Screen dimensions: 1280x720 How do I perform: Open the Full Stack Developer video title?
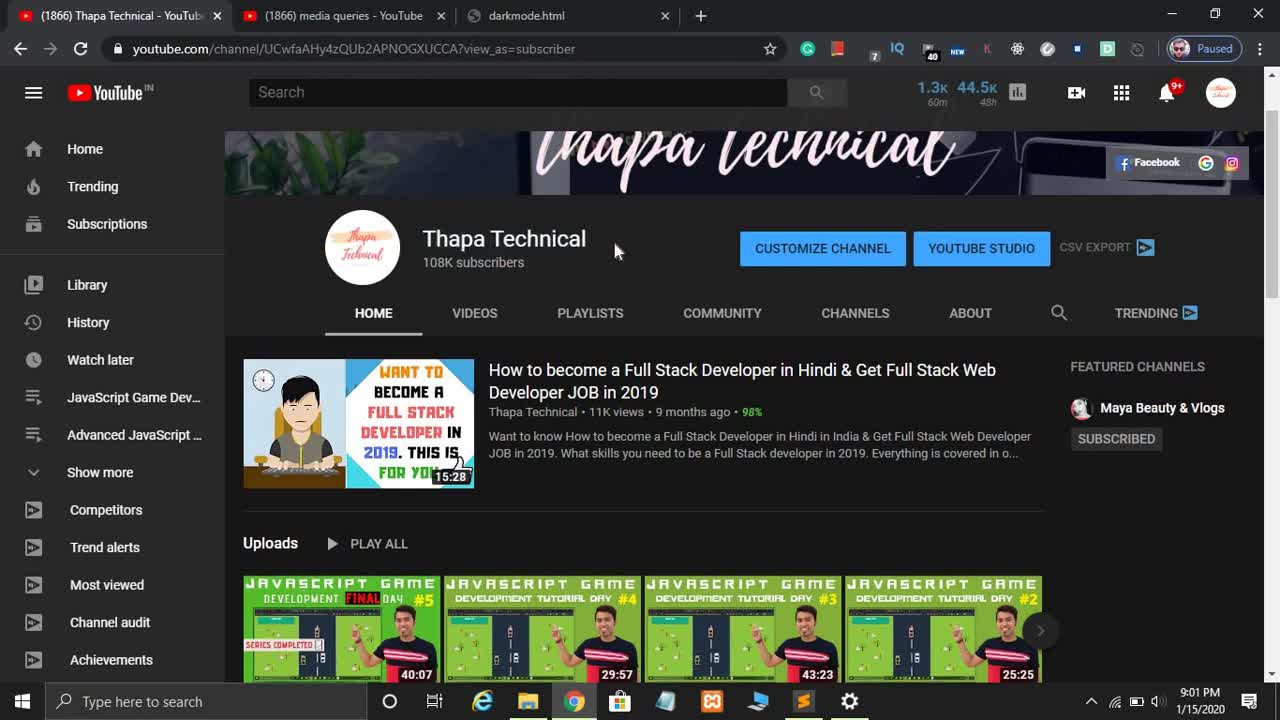742,381
